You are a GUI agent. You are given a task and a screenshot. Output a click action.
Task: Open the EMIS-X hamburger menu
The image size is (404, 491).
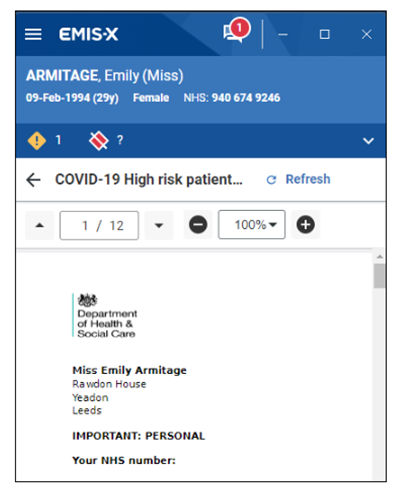tap(33, 34)
